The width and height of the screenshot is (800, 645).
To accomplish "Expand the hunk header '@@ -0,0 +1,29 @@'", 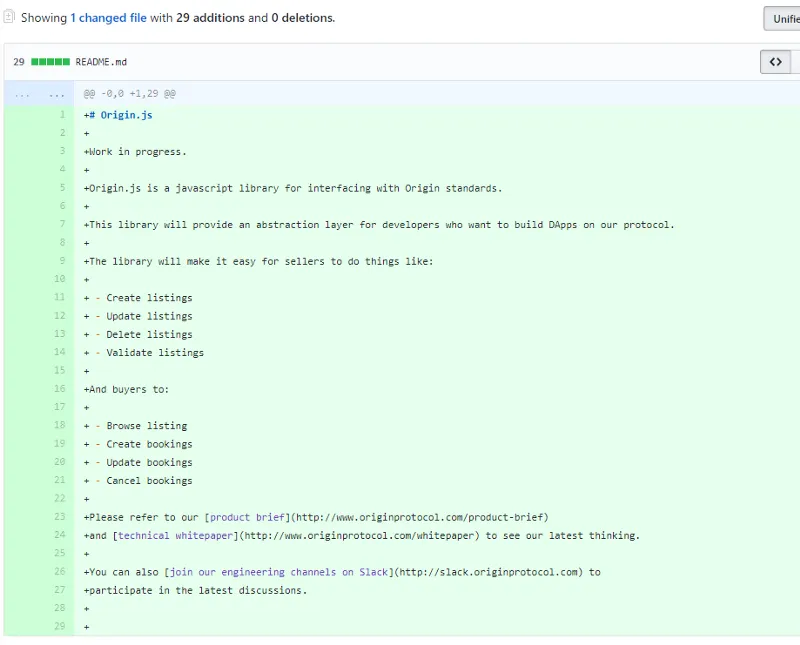I will (130, 94).
